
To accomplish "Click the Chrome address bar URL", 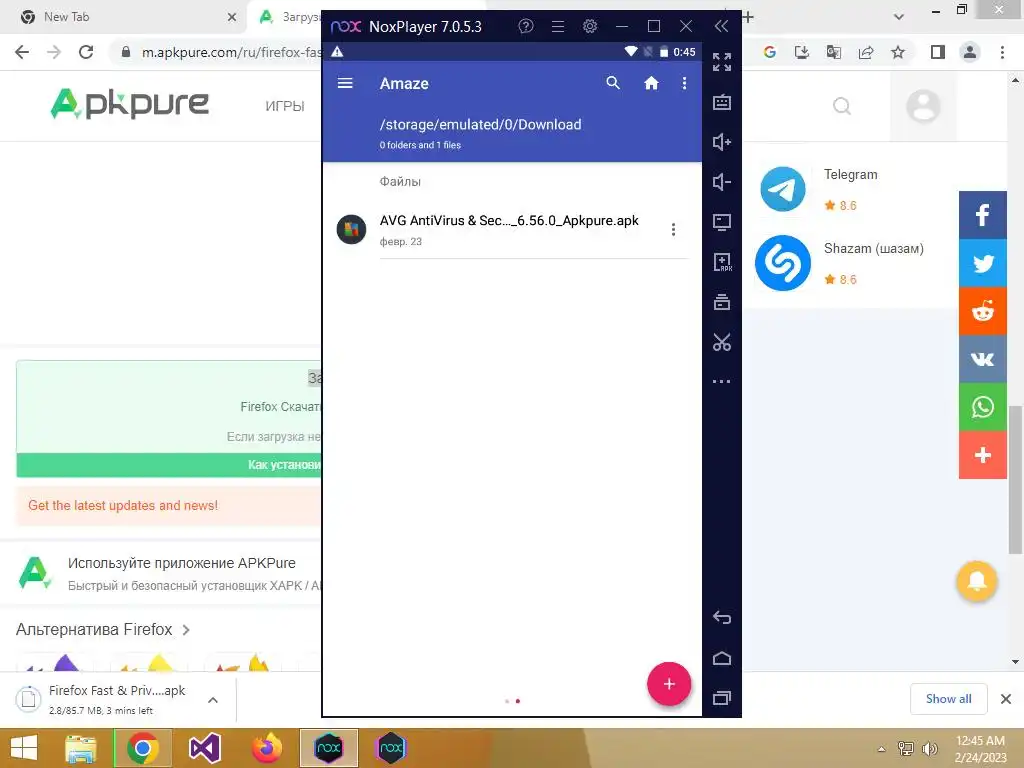I will 232,52.
